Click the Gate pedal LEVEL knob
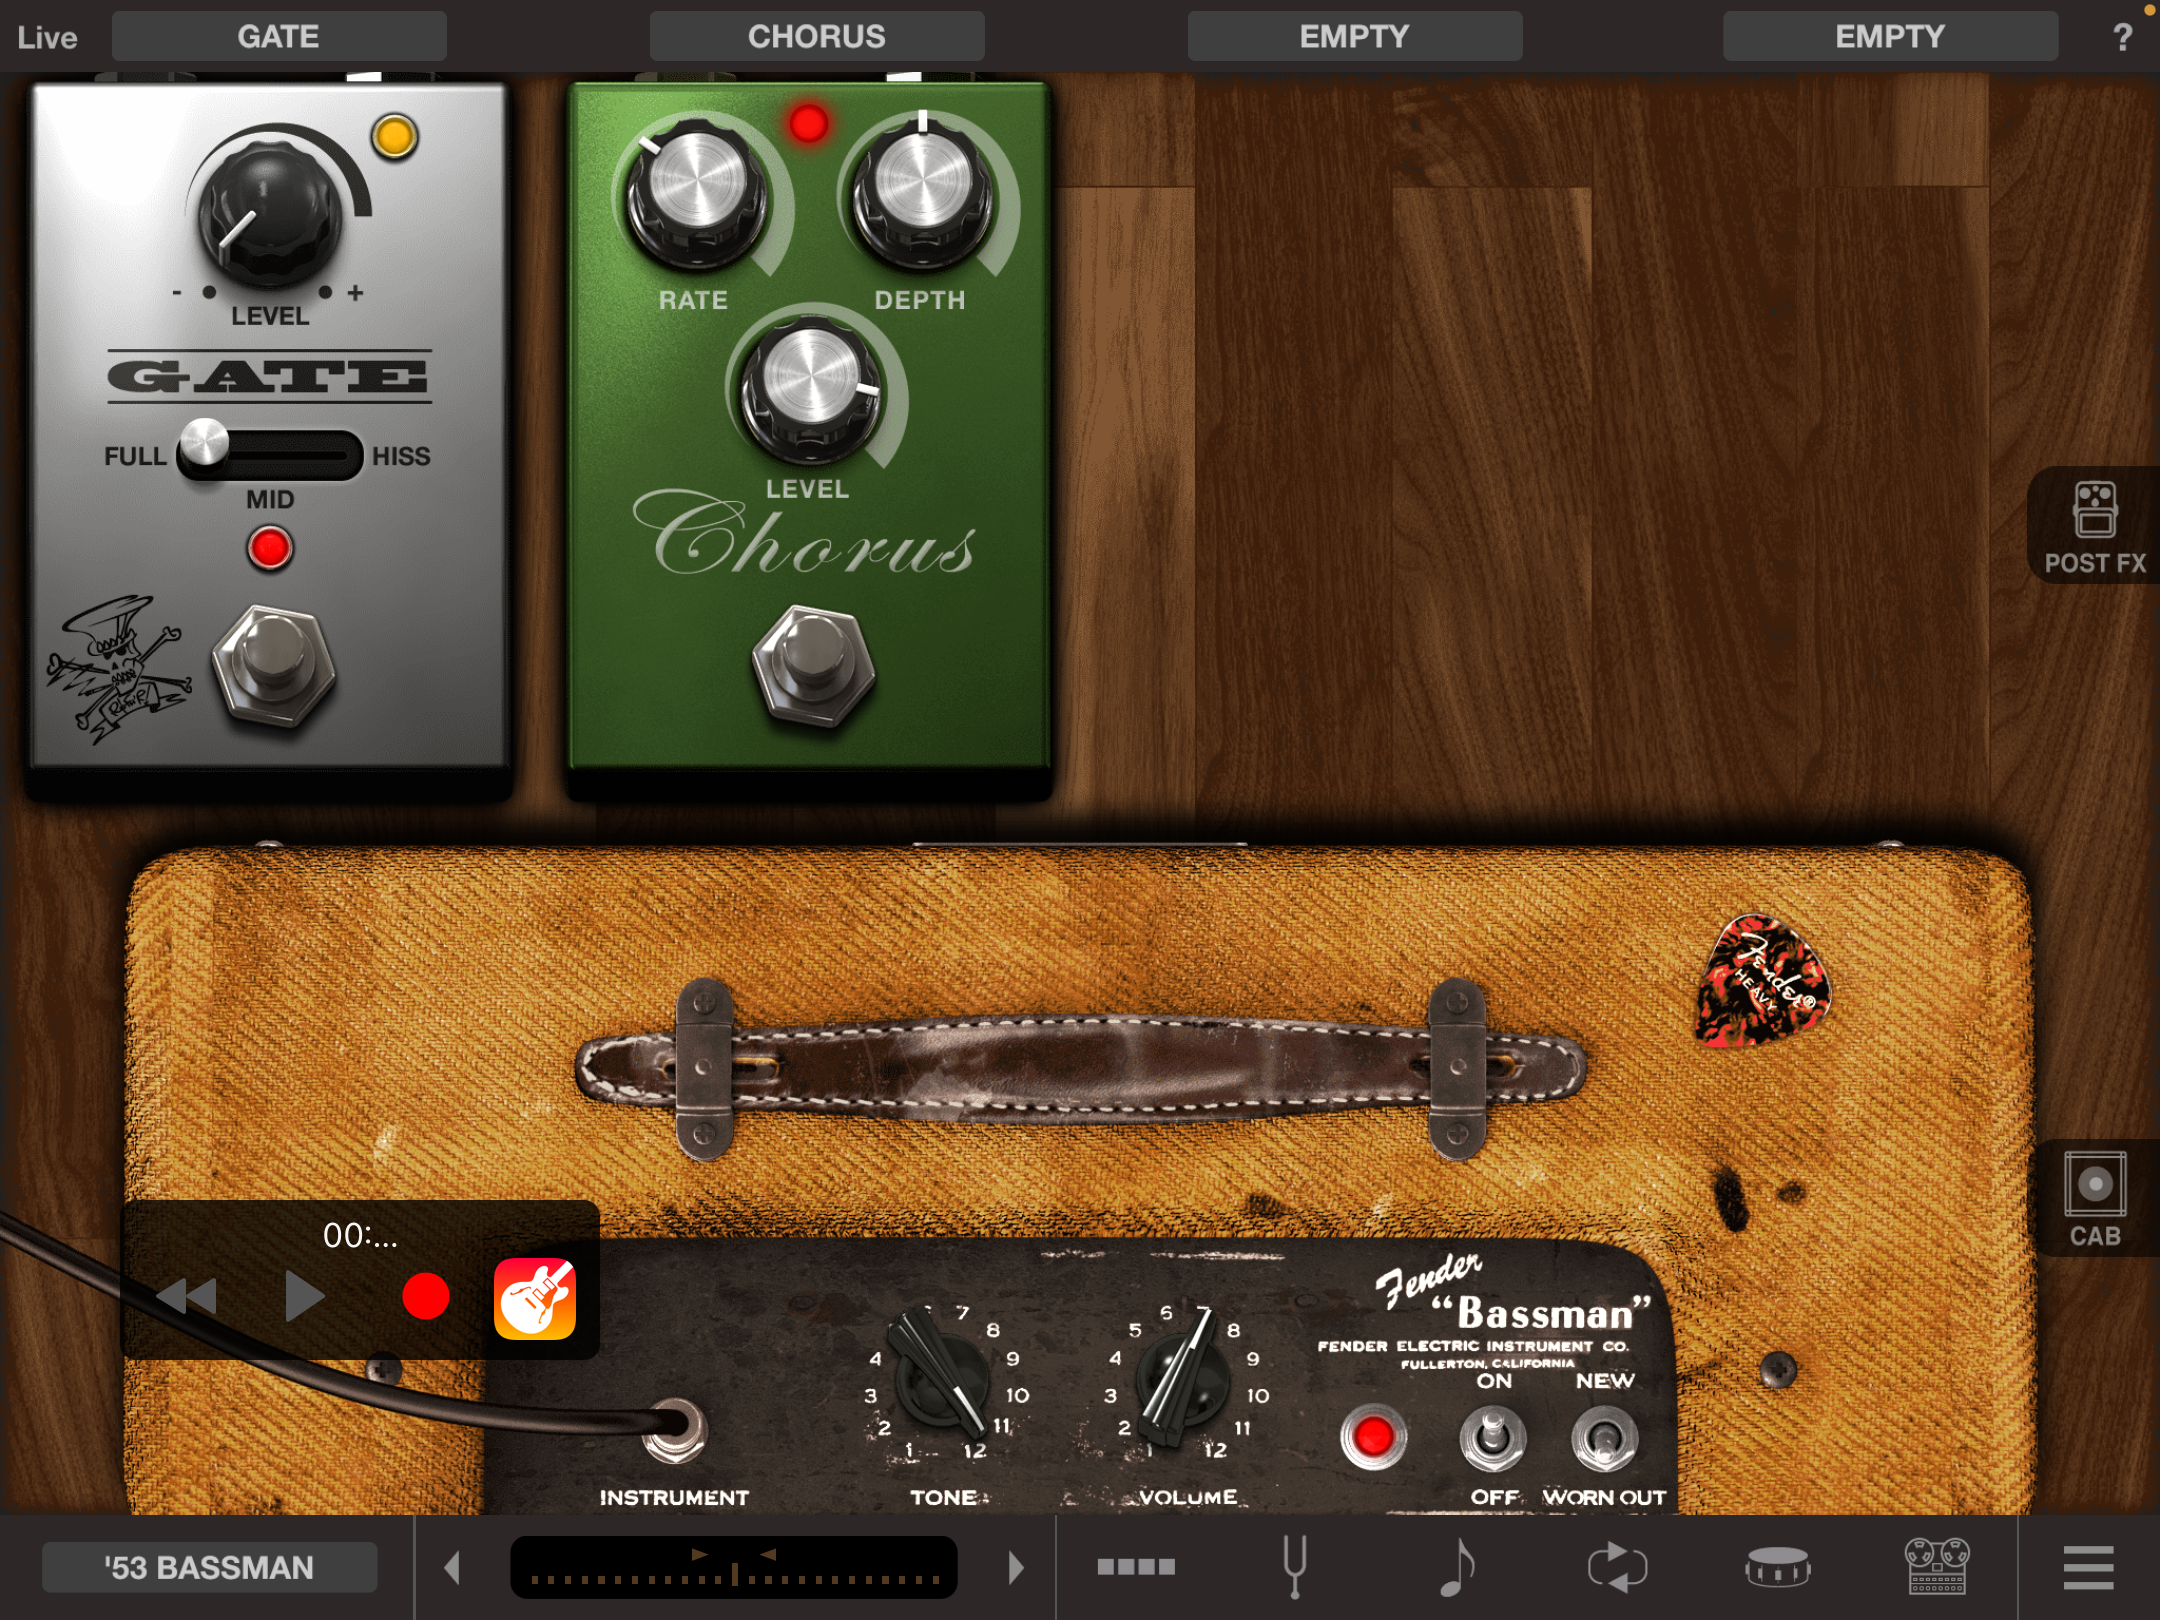 tap(268, 213)
